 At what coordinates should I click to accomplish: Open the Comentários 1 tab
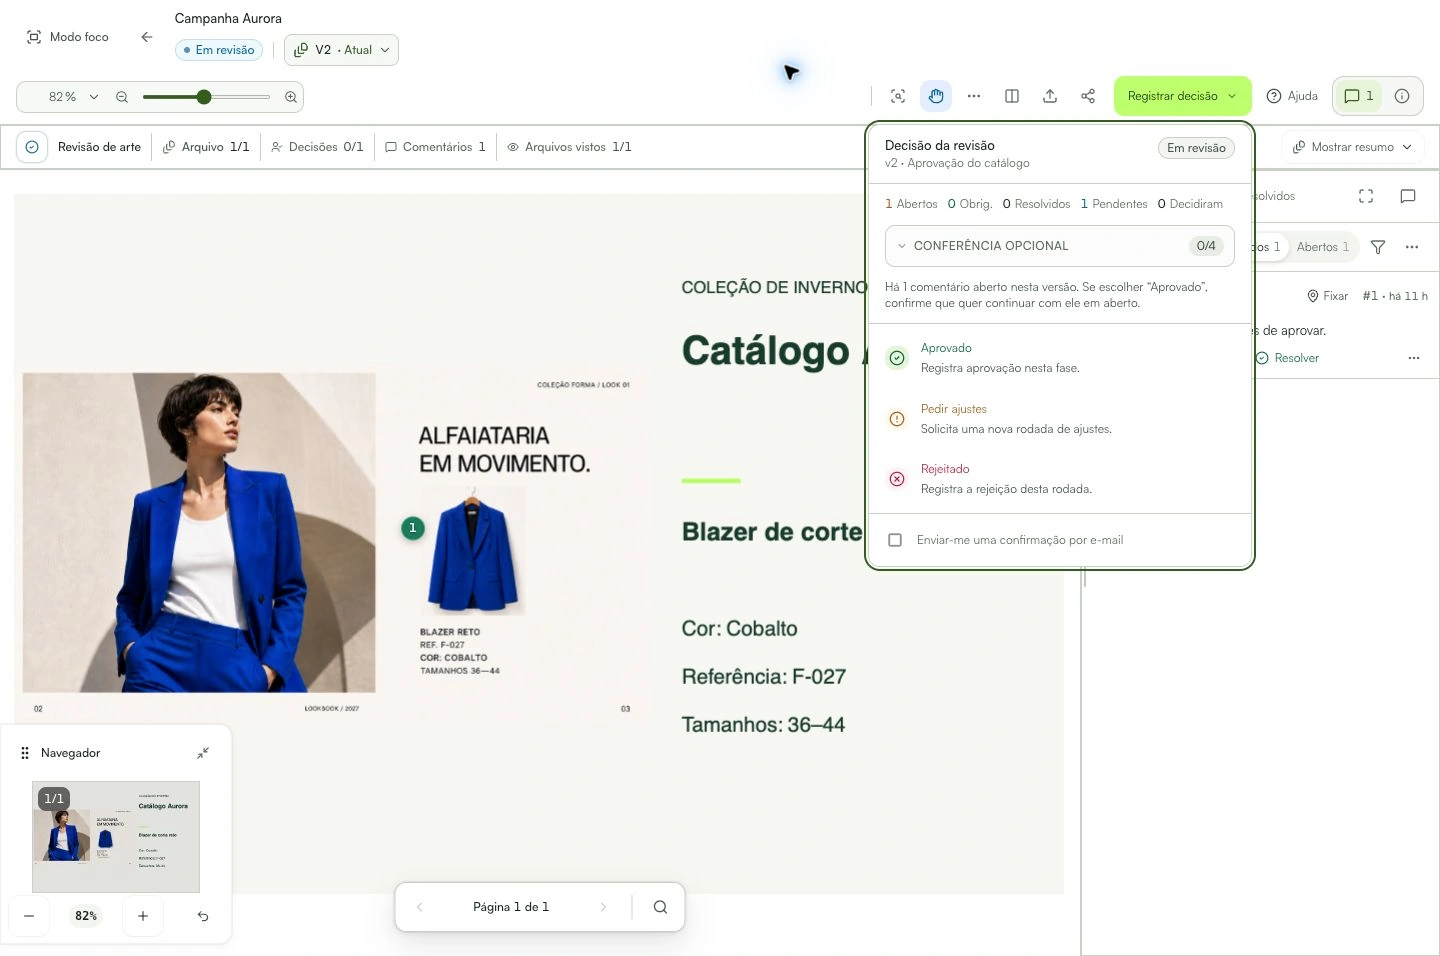[435, 147]
